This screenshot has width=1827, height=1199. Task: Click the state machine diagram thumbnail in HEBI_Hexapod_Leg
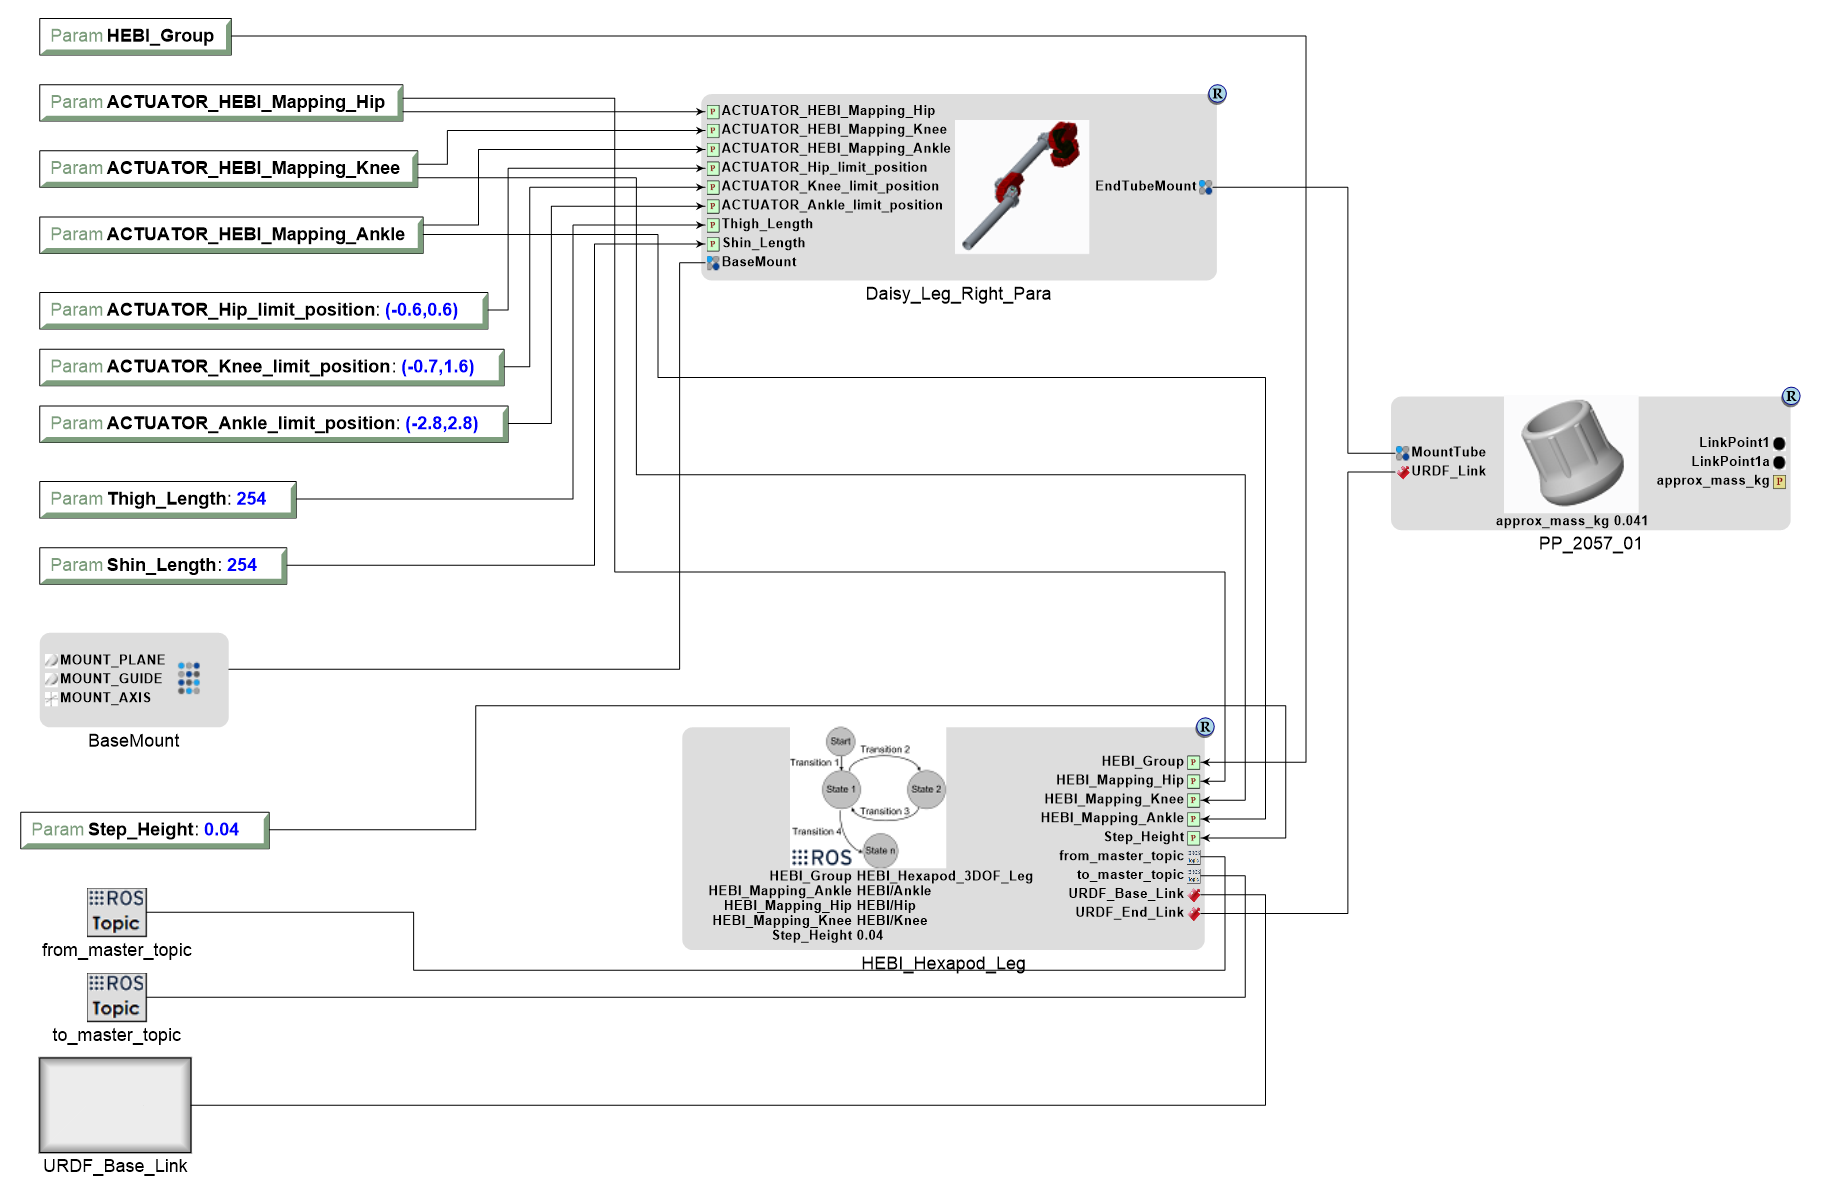tap(868, 797)
